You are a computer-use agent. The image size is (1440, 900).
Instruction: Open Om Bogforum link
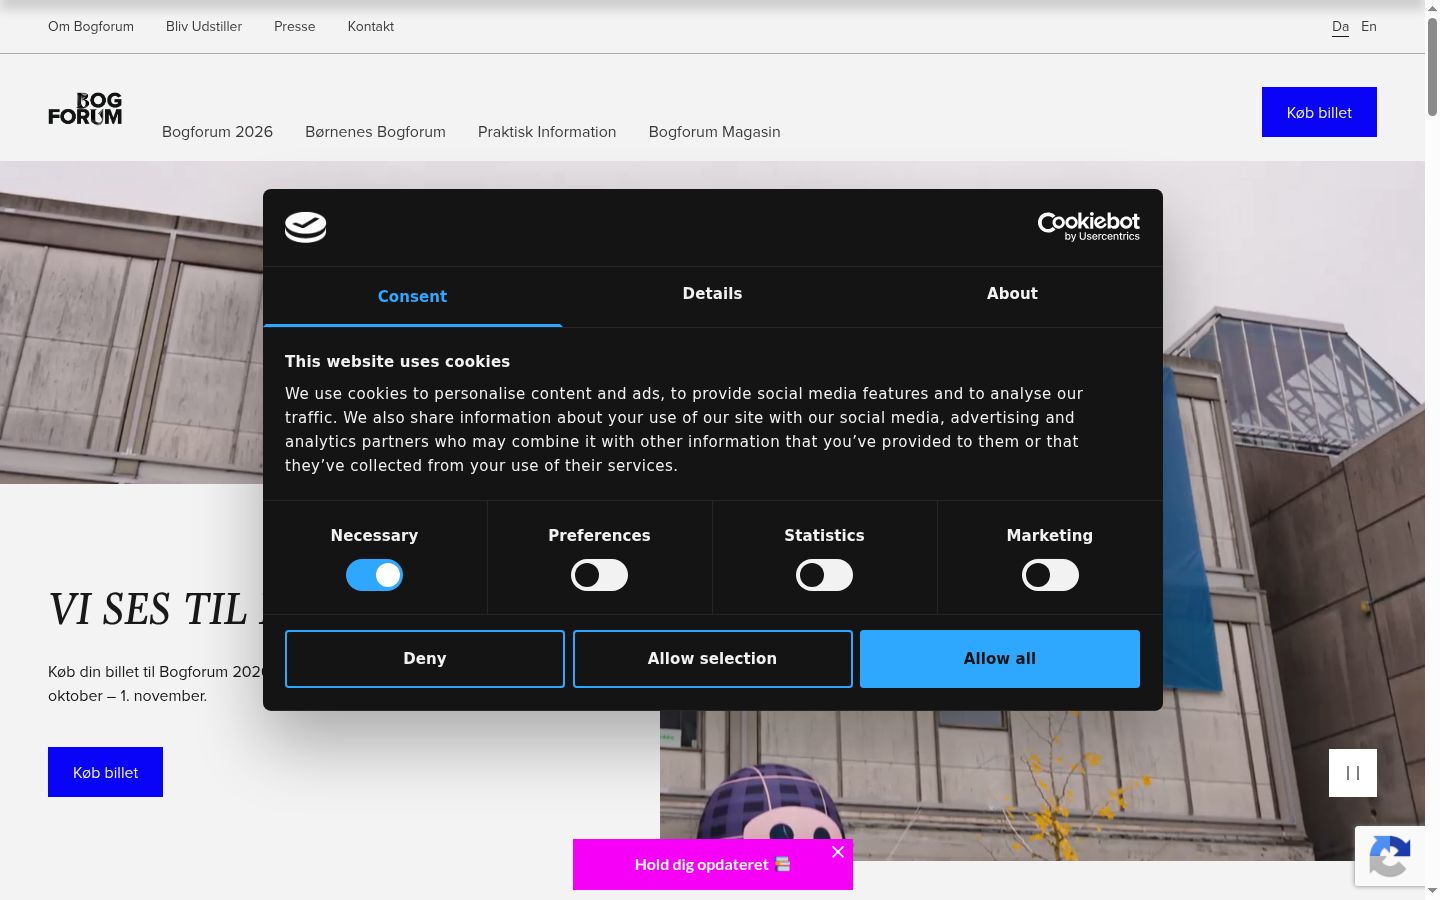click(91, 27)
